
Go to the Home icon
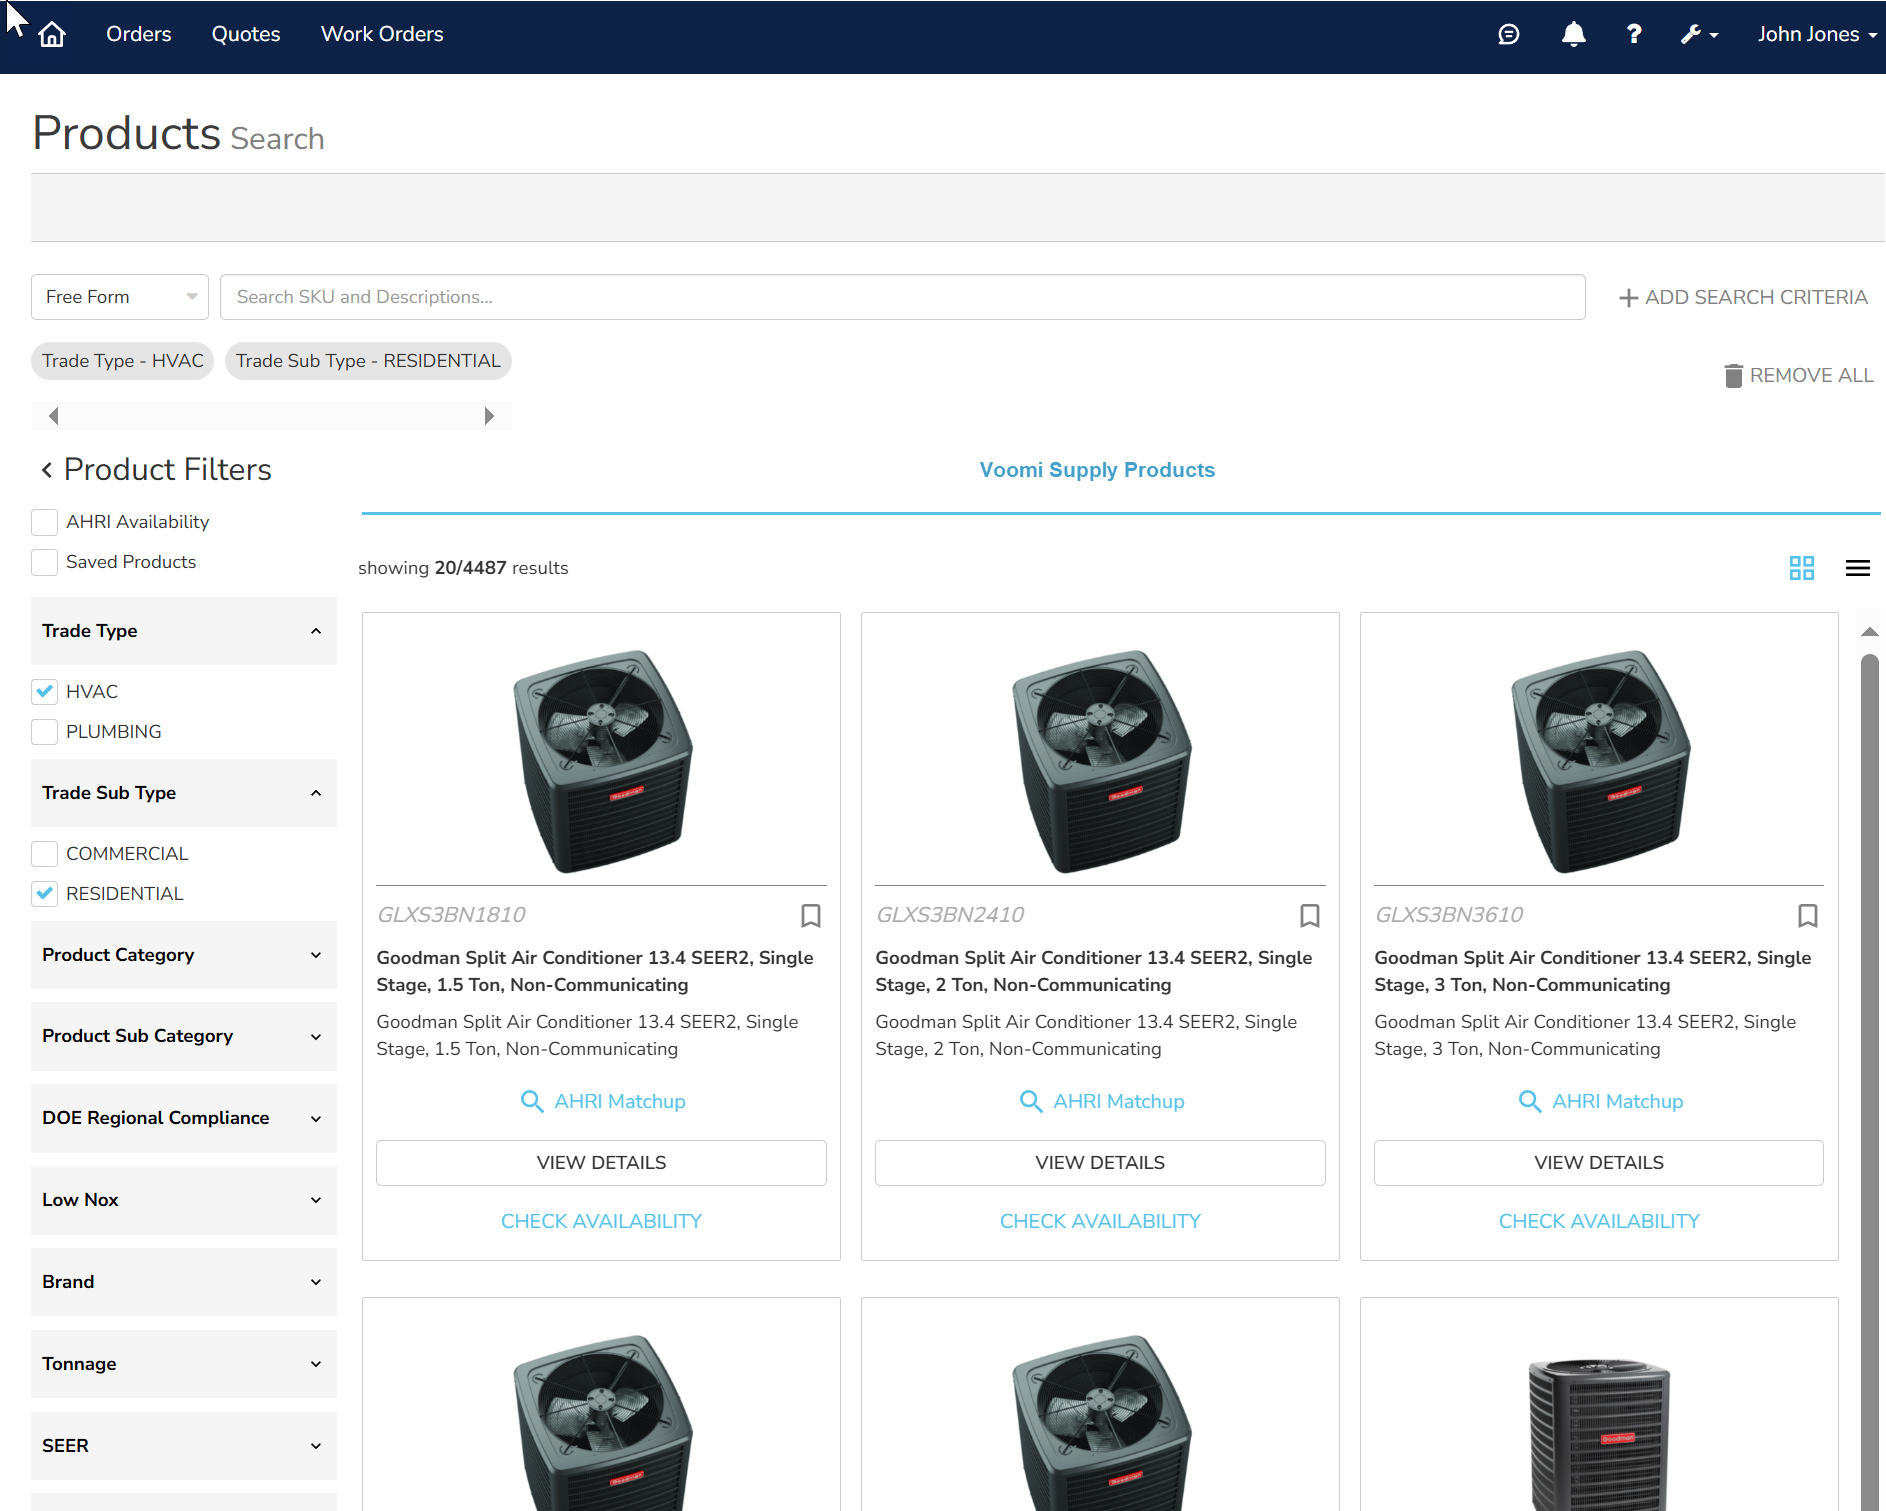(52, 35)
